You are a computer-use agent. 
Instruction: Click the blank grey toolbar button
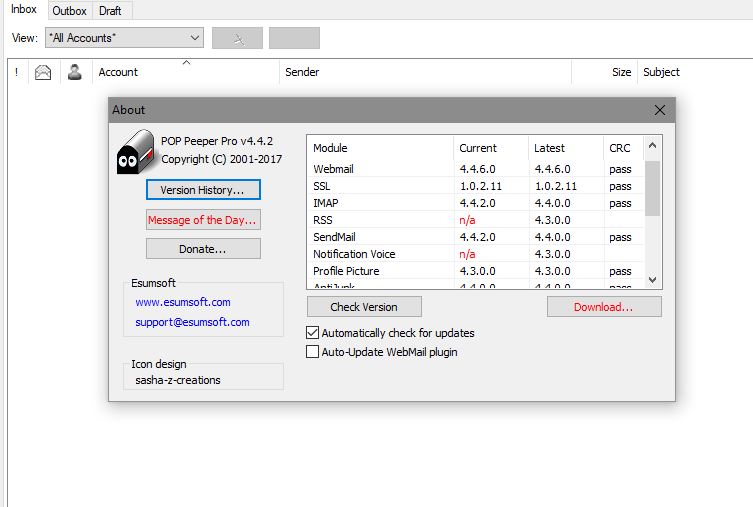pos(294,38)
